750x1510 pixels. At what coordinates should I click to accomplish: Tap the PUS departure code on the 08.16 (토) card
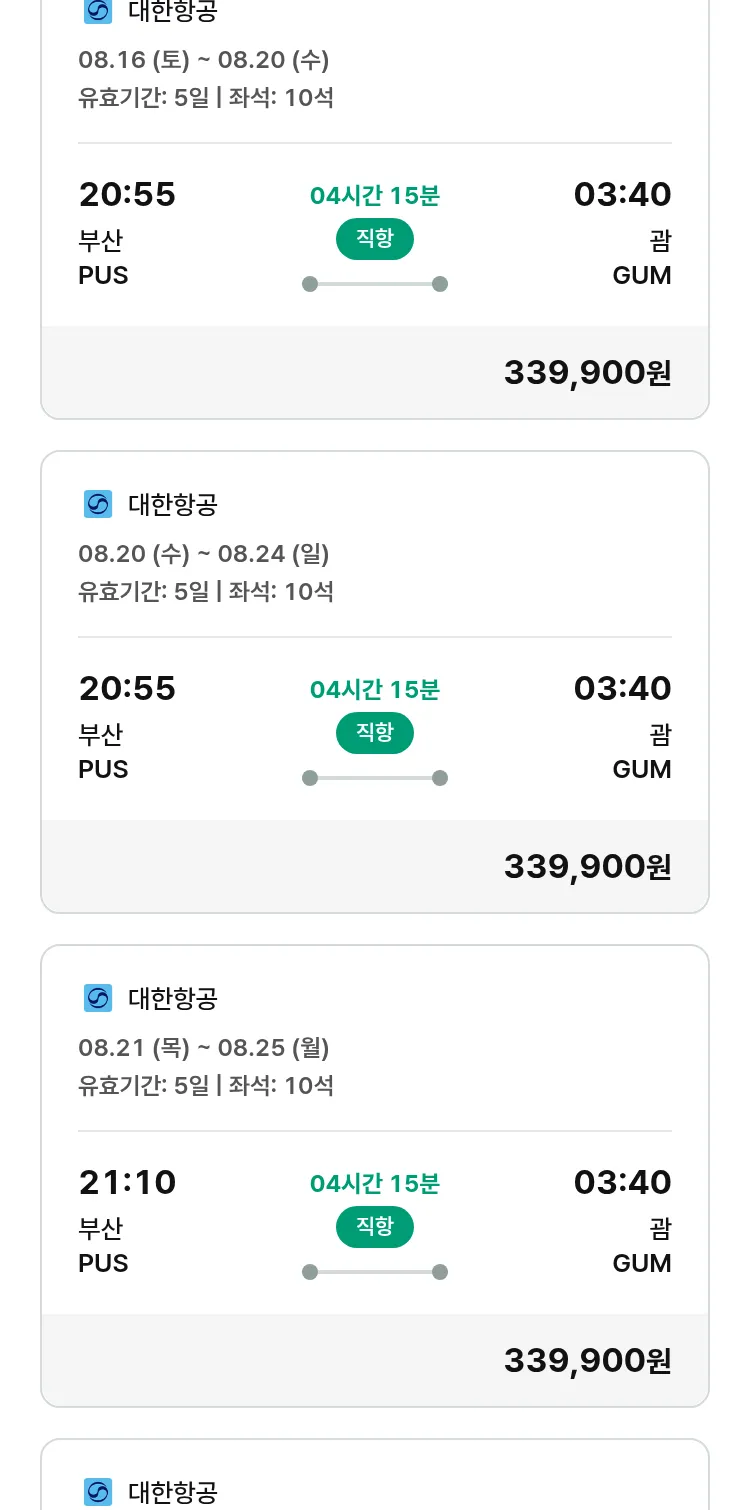click(x=103, y=275)
